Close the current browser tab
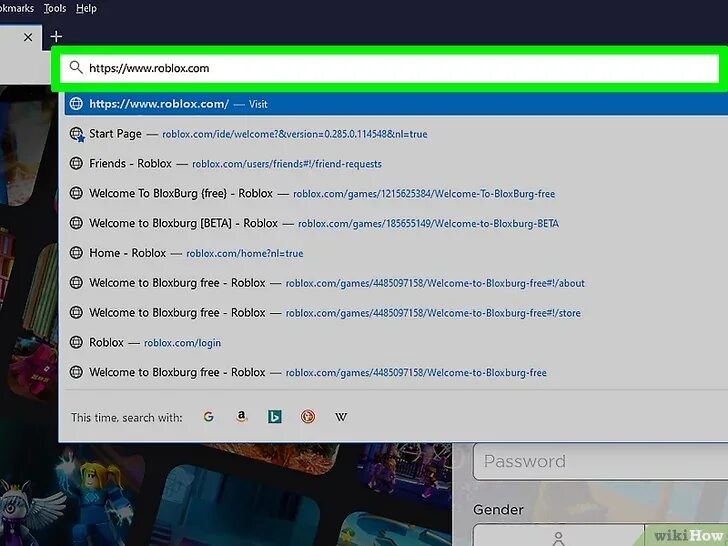728x546 pixels. [x=28, y=37]
